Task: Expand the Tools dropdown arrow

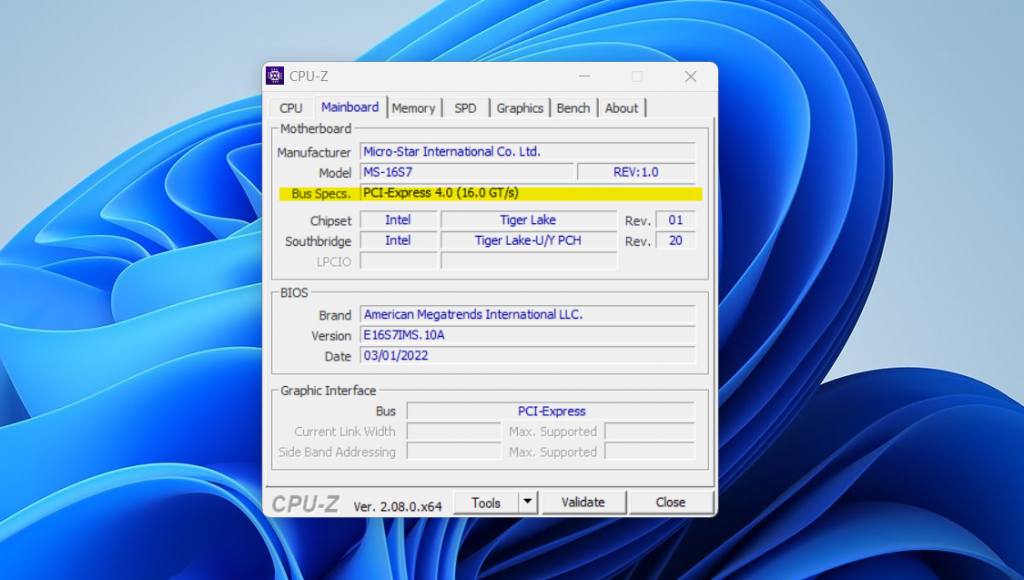Action: click(528, 502)
